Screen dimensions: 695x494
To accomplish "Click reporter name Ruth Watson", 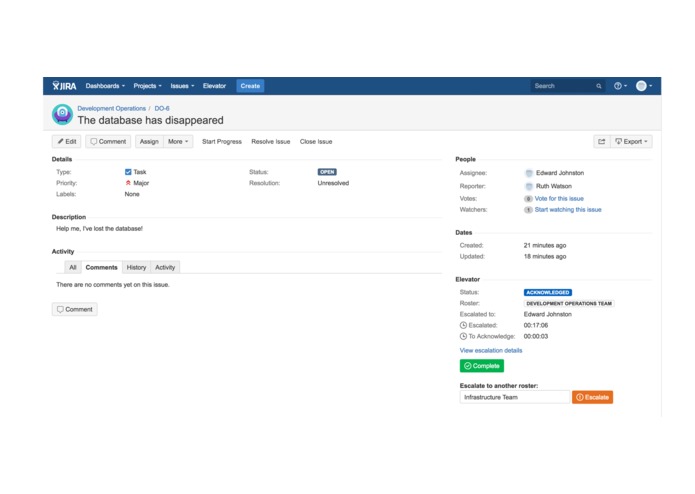I will pyautogui.click(x=554, y=186).
